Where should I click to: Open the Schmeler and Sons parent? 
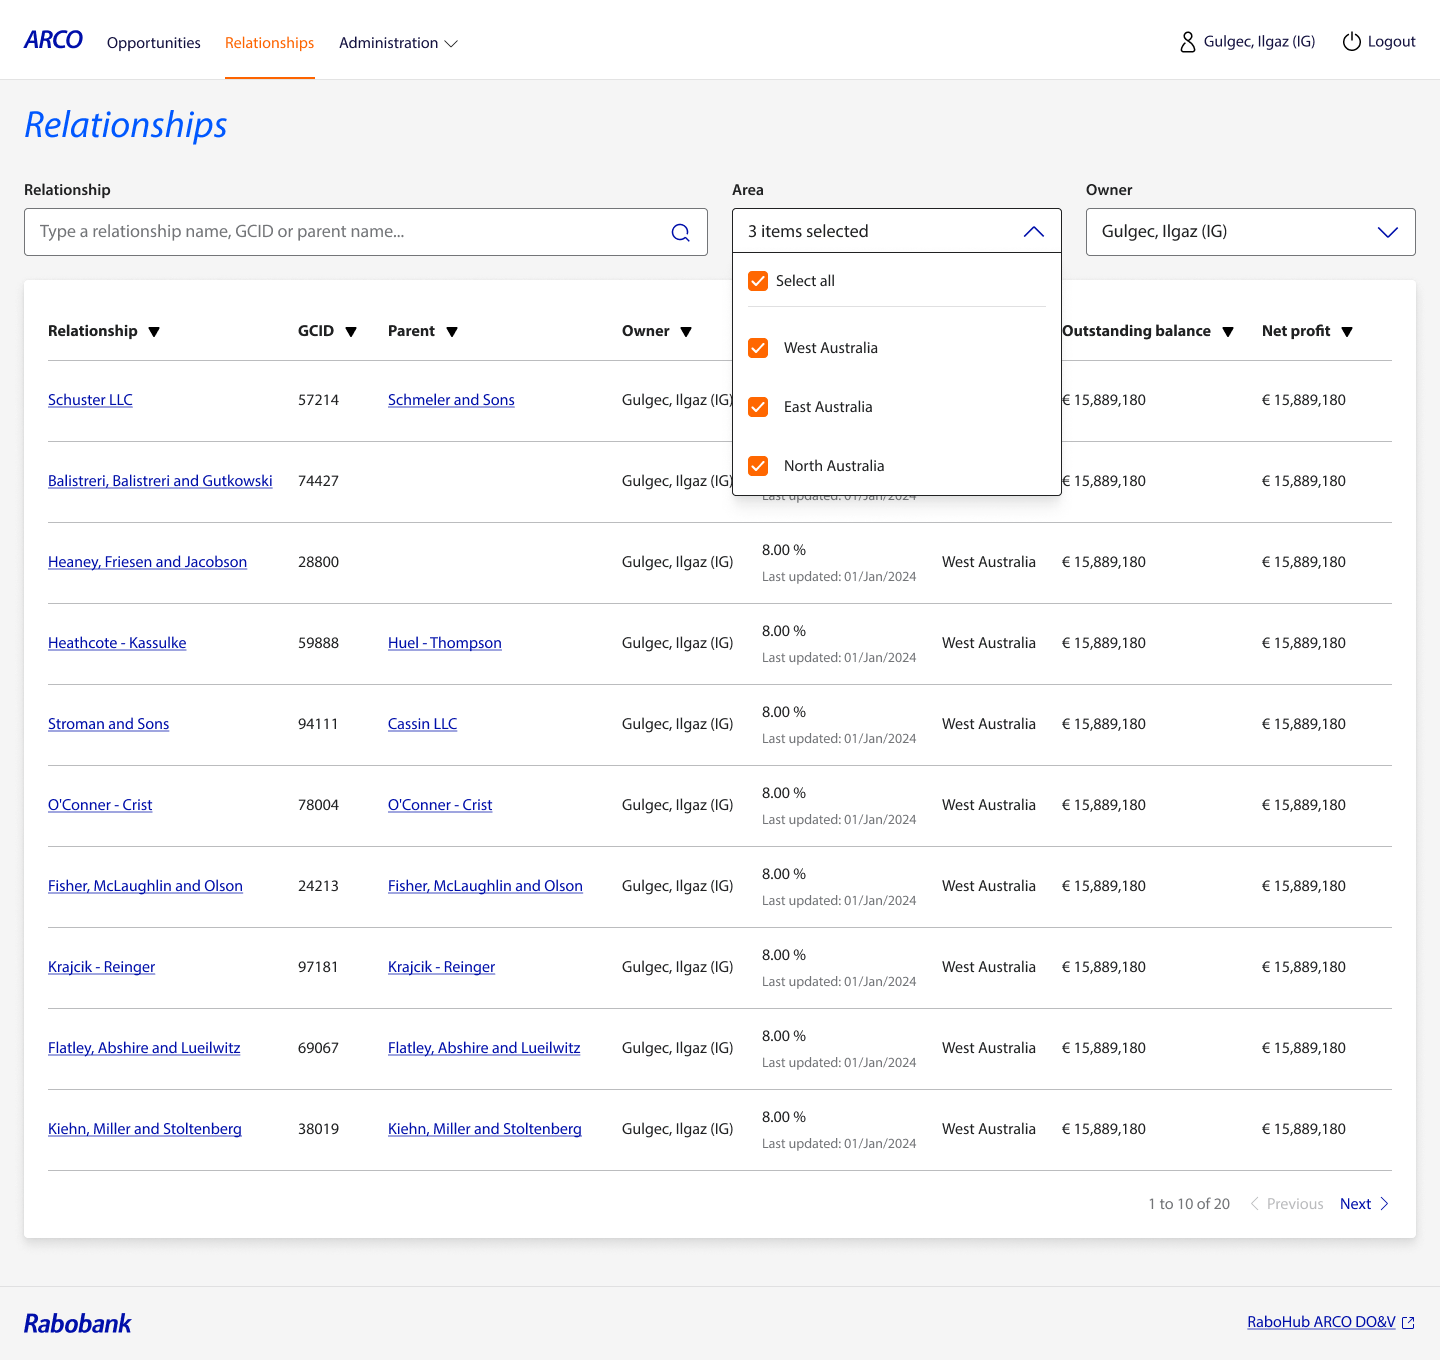tap(451, 400)
